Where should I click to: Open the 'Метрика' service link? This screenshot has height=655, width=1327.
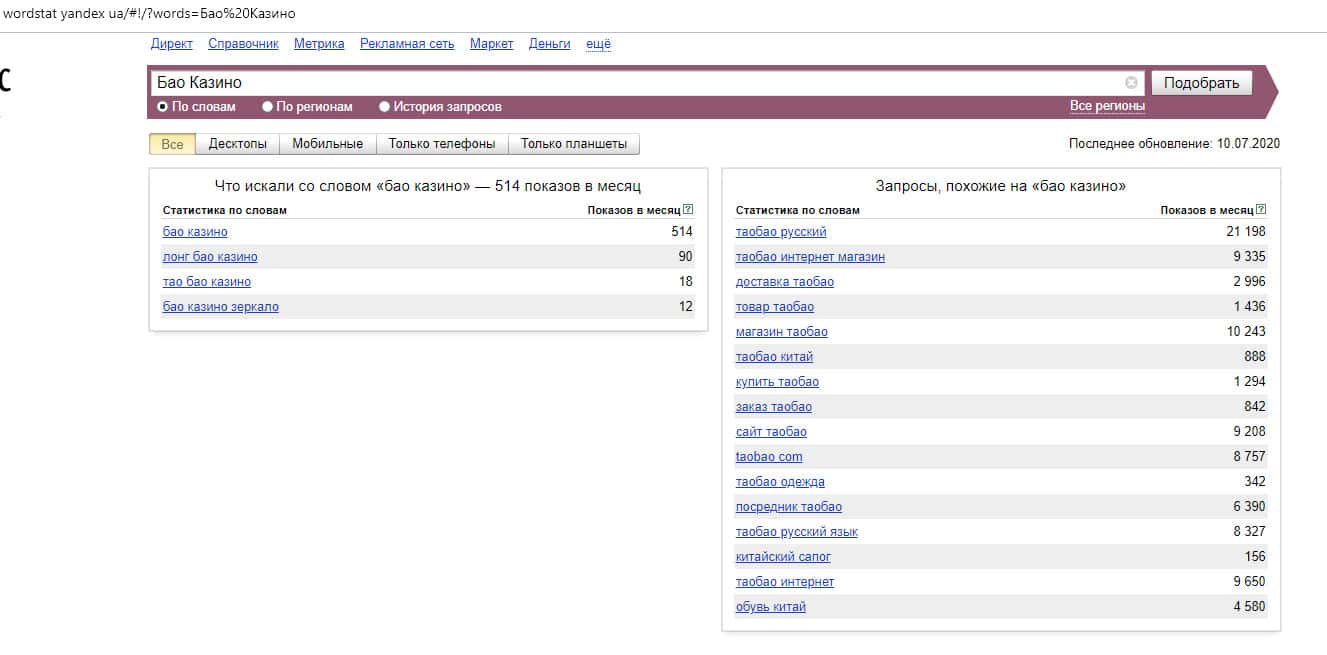pyautogui.click(x=319, y=44)
